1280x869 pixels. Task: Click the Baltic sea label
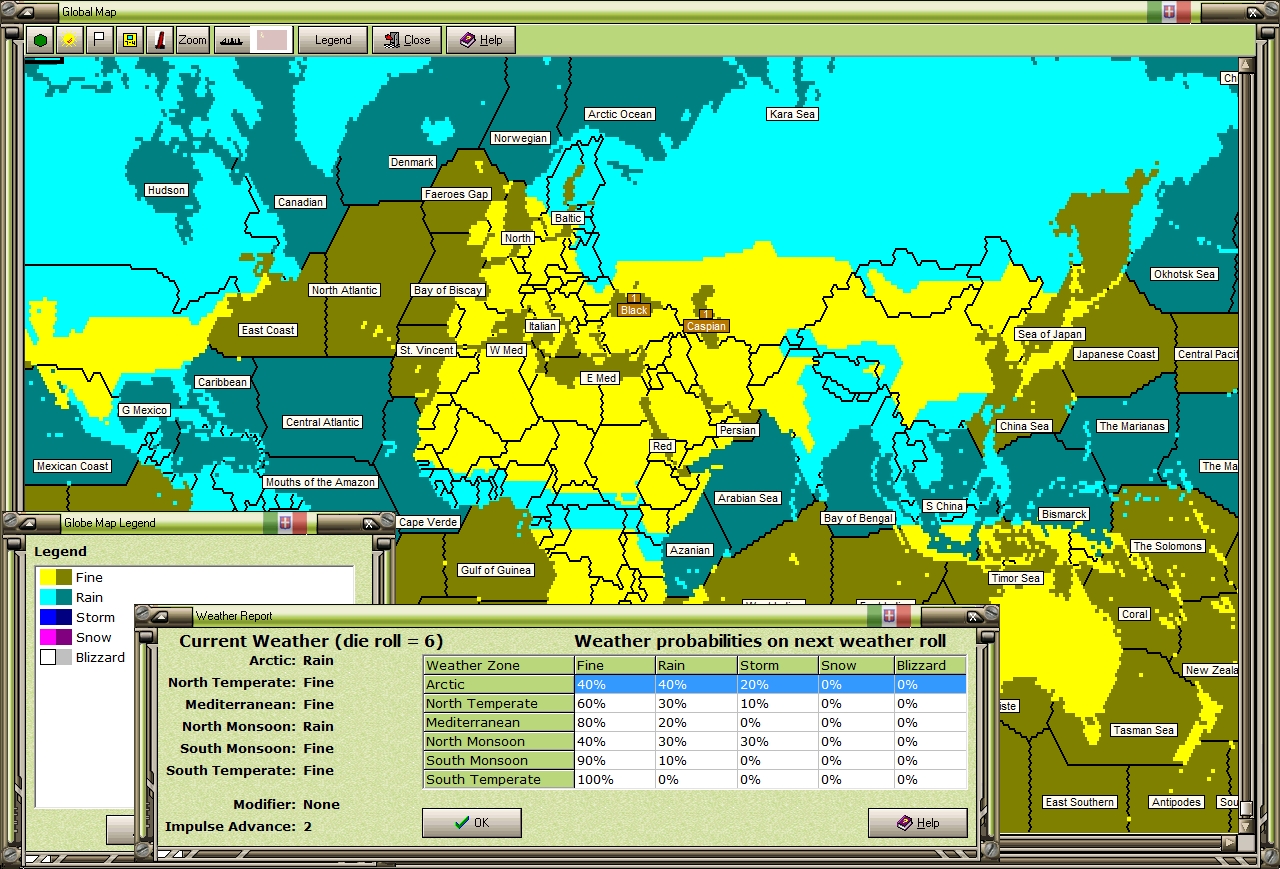(568, 218)
